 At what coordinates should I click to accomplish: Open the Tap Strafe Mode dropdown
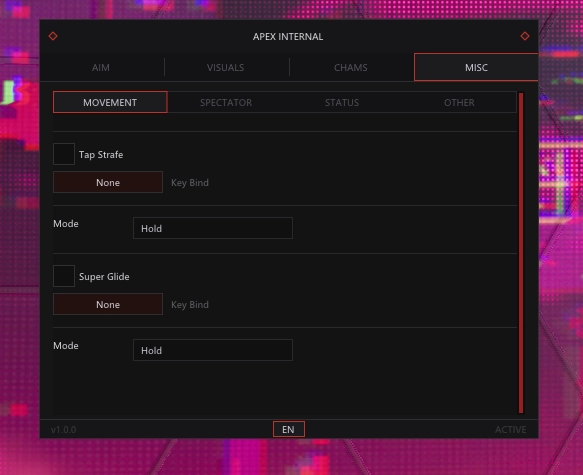coord(213,228)
